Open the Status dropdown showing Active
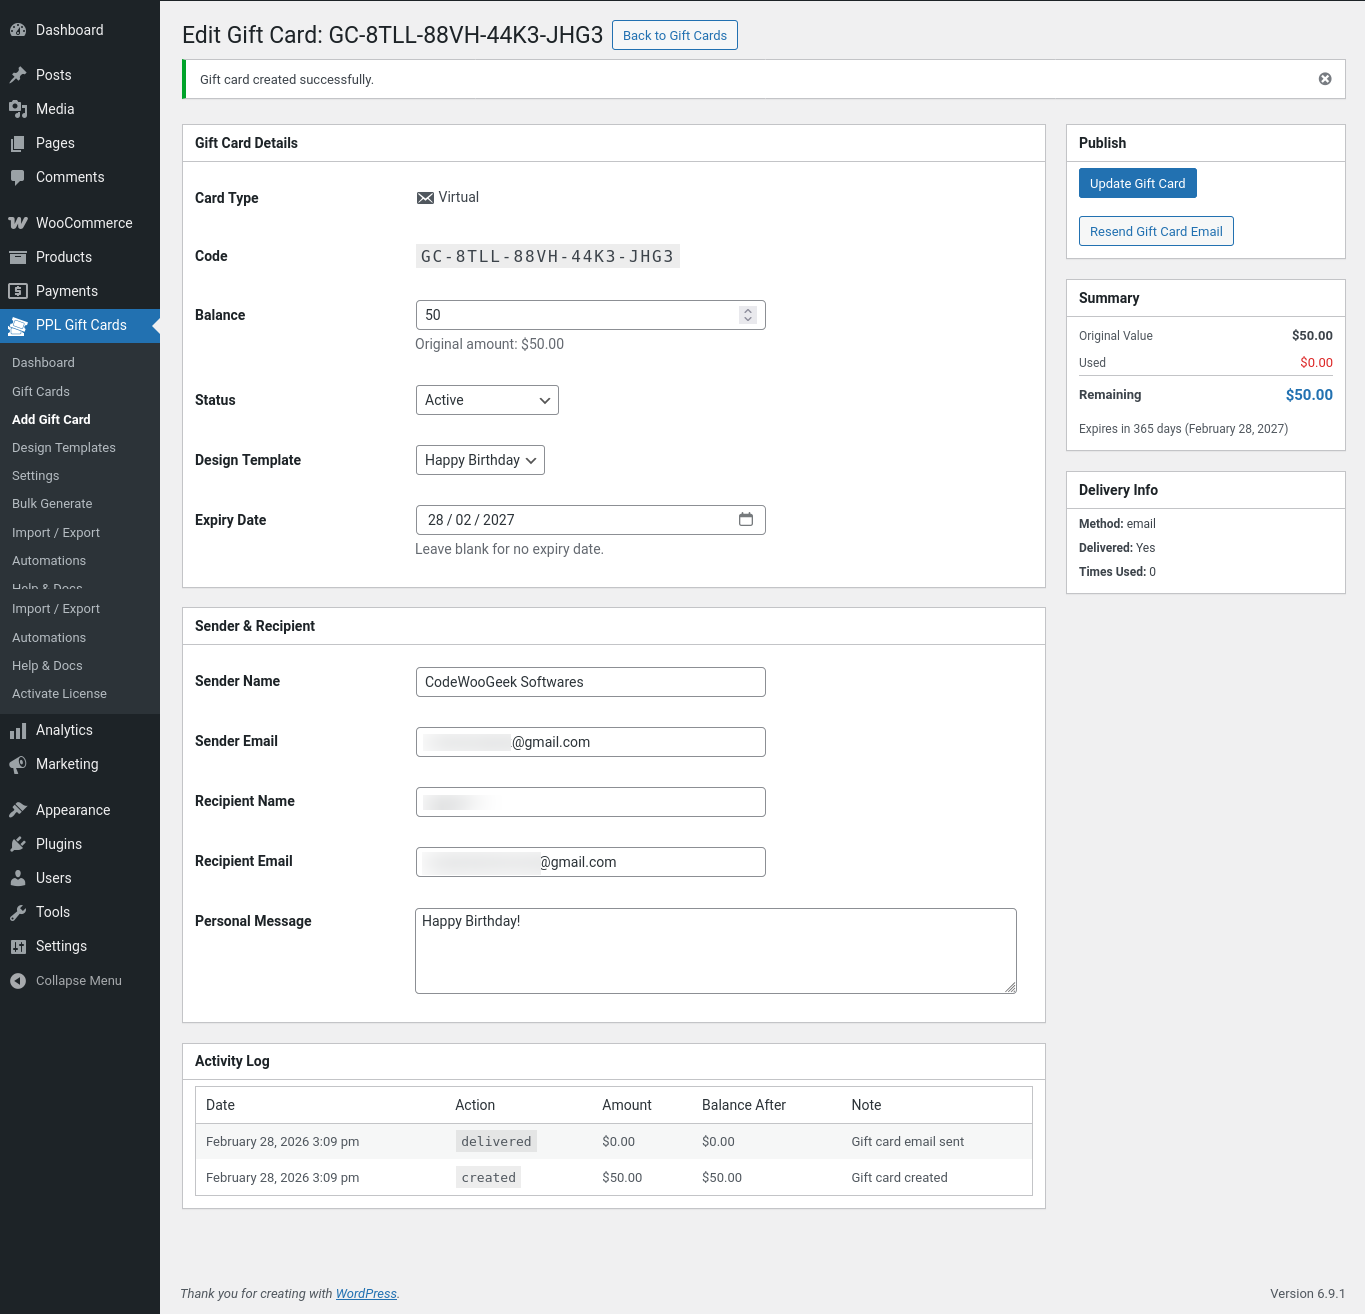The image size is (1365, 1315). tap(487, 400)
